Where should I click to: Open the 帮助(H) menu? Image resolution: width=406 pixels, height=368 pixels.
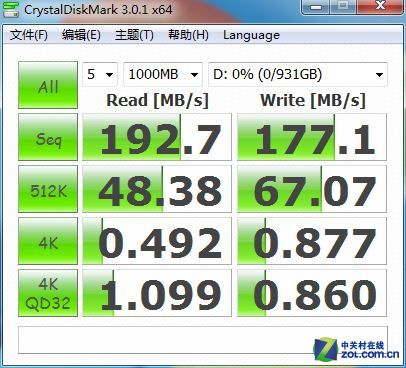pyautogui.click(x=188, y=35)
